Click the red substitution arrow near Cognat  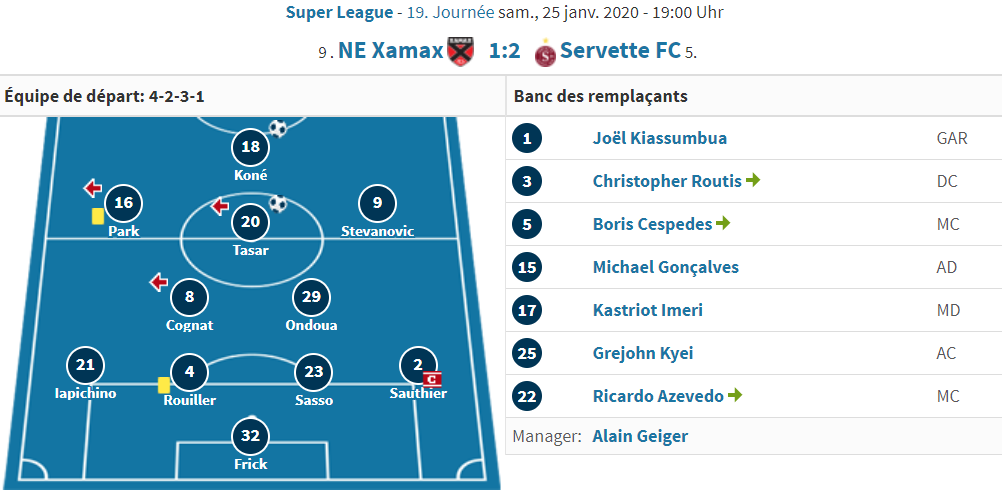coord(158,282)
